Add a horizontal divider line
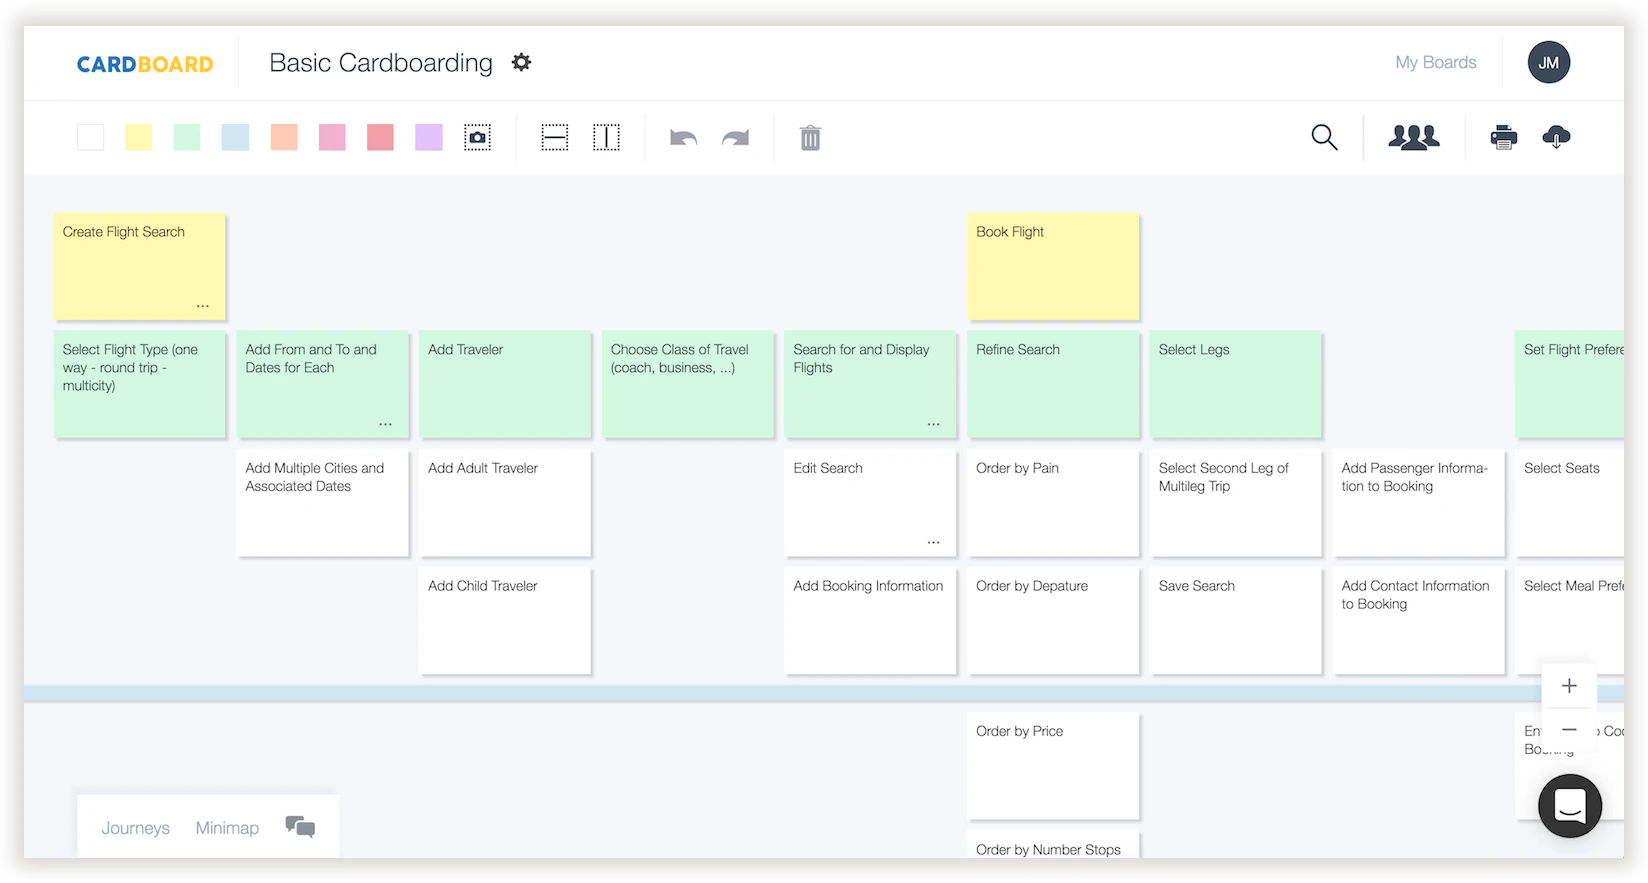1648x883 pixels. pos(555,137)
